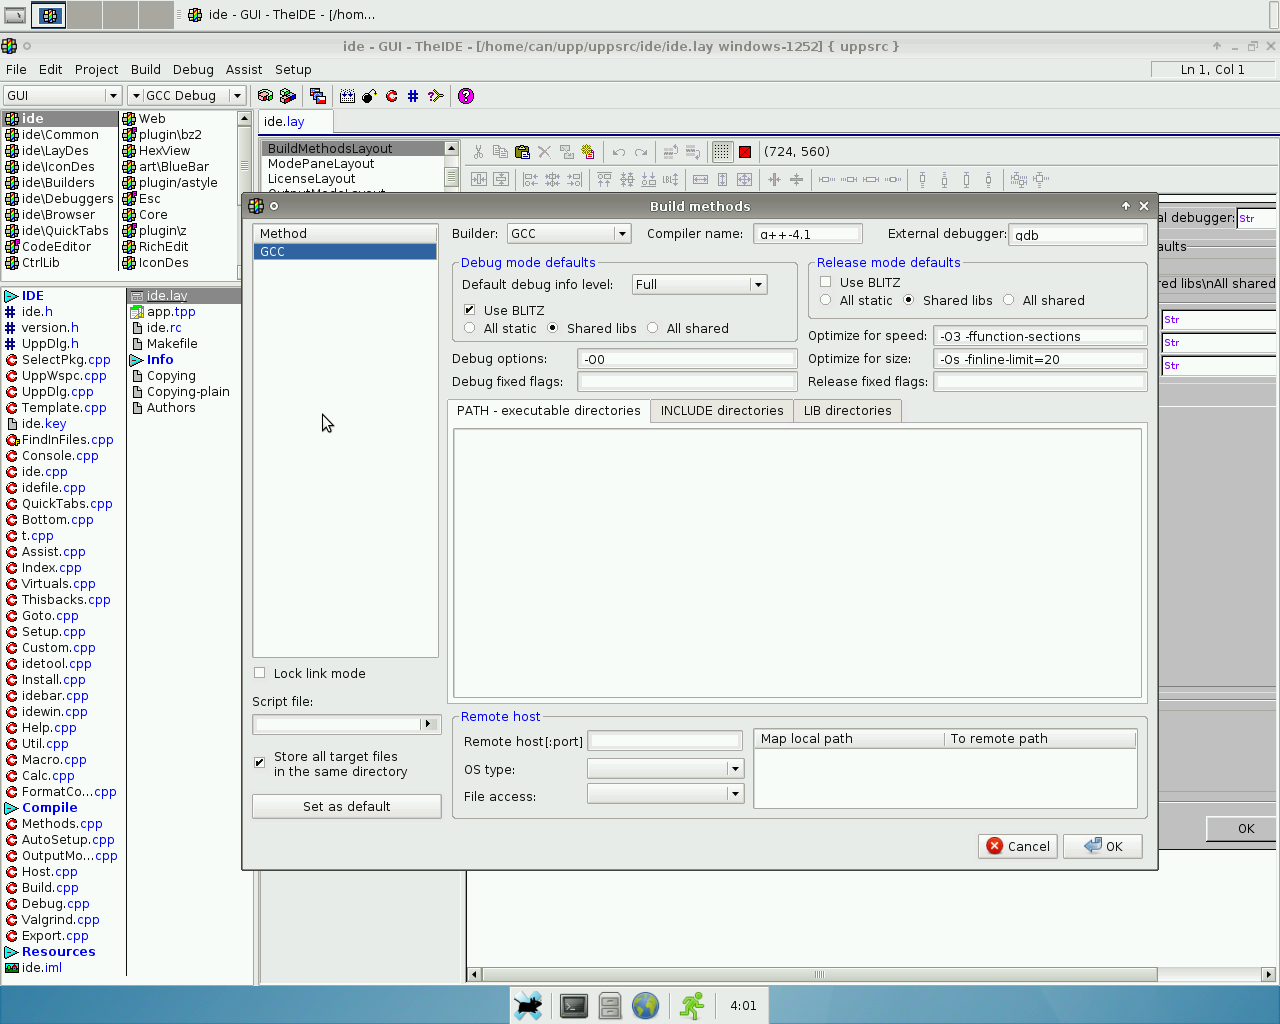
Task: Click the purple question mark help icon
Action: (x=466, y=96)
